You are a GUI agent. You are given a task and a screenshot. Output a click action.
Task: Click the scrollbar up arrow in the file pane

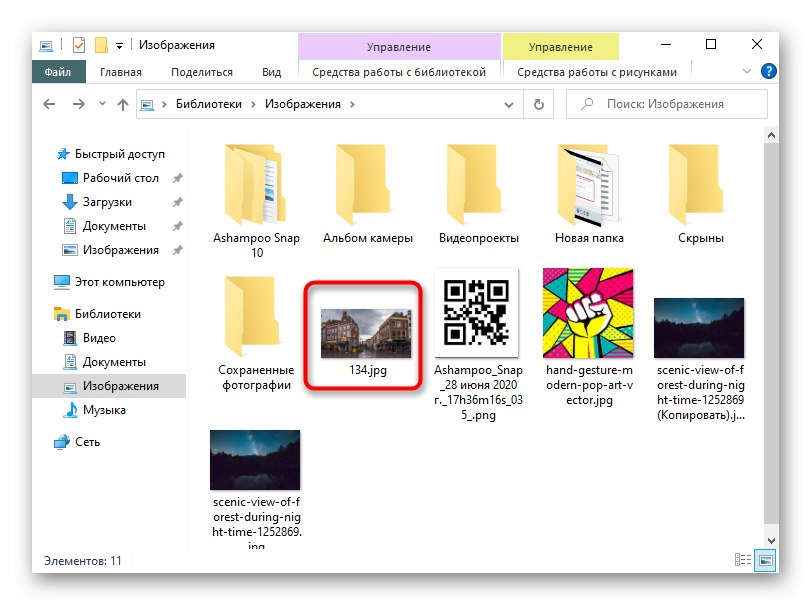point(771,135)
